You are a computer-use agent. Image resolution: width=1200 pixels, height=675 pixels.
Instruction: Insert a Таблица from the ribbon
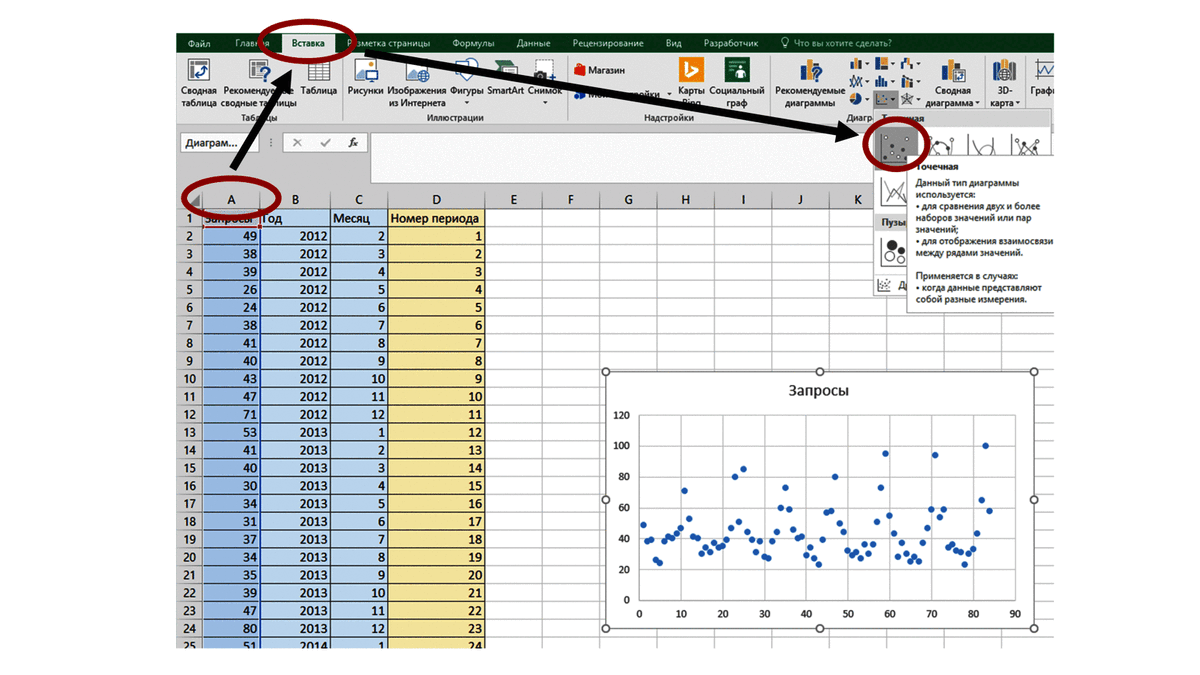pyautogui.click(x=318, y=78)
